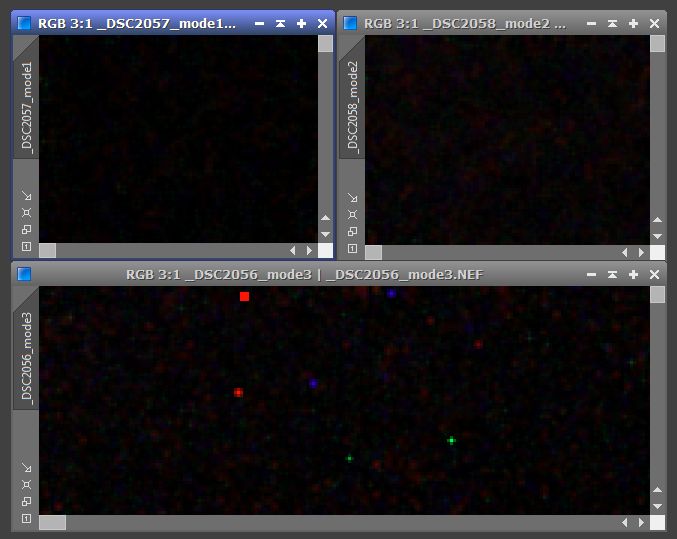Click the 1:1 zoom icon in the mode1 window sidebar
677x539 pixels.
pyautogui.click(x=27, y=247)
